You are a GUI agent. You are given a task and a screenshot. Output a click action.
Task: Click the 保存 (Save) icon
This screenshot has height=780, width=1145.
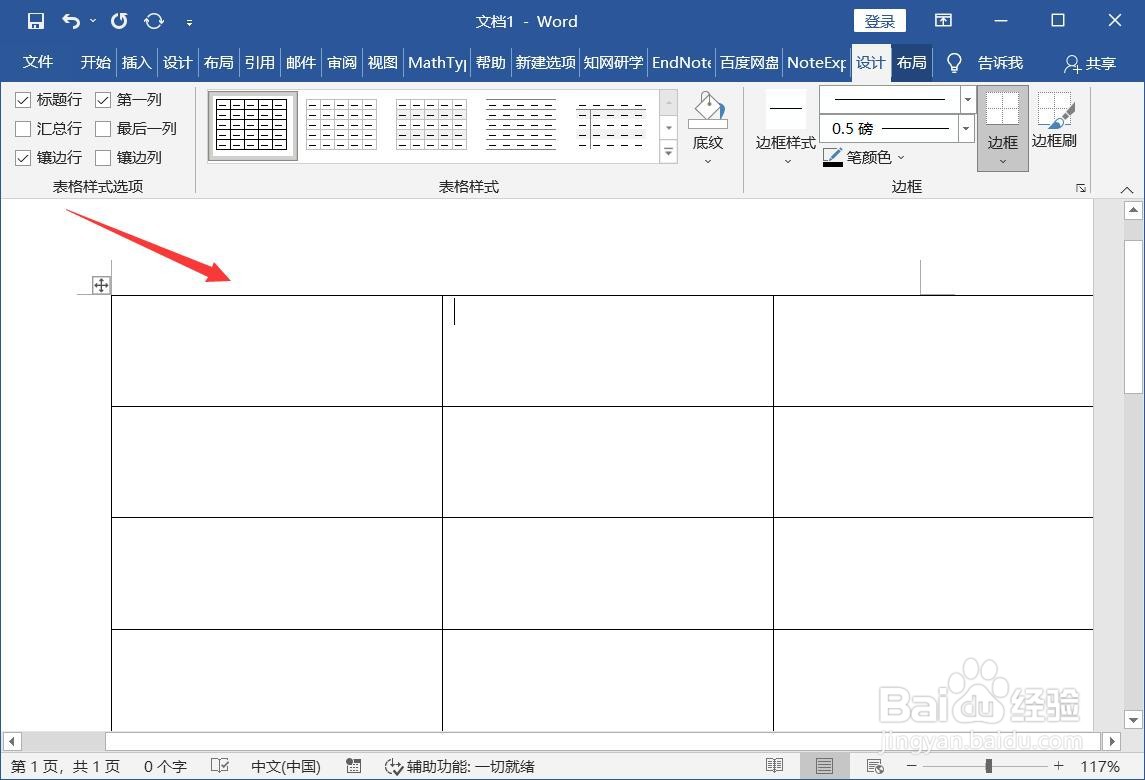(35, 20)
